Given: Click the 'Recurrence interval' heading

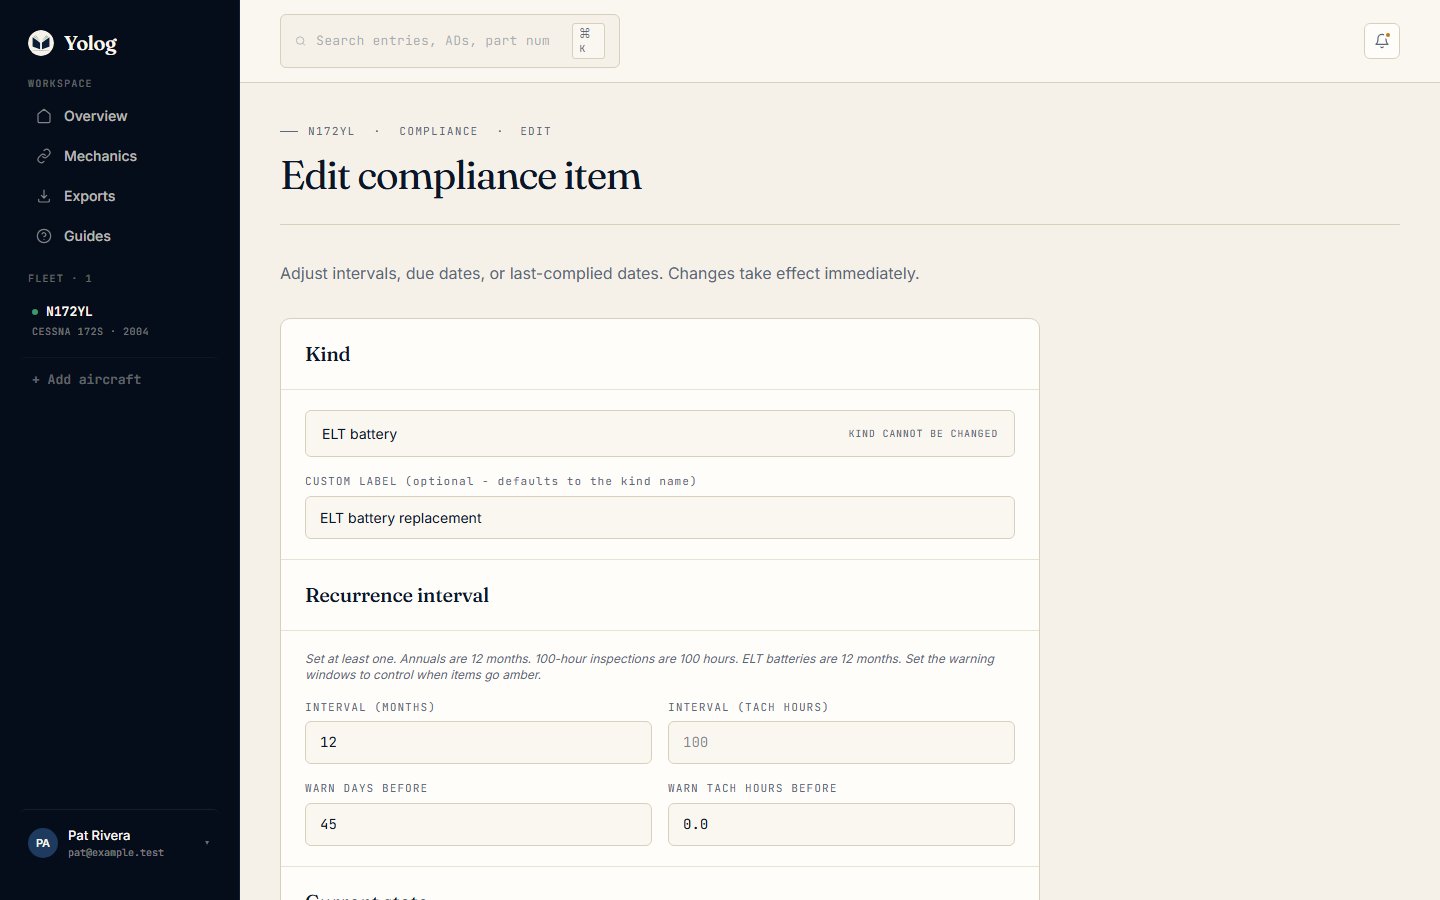Looking at the screenshot, I should (x=397, y=595).
